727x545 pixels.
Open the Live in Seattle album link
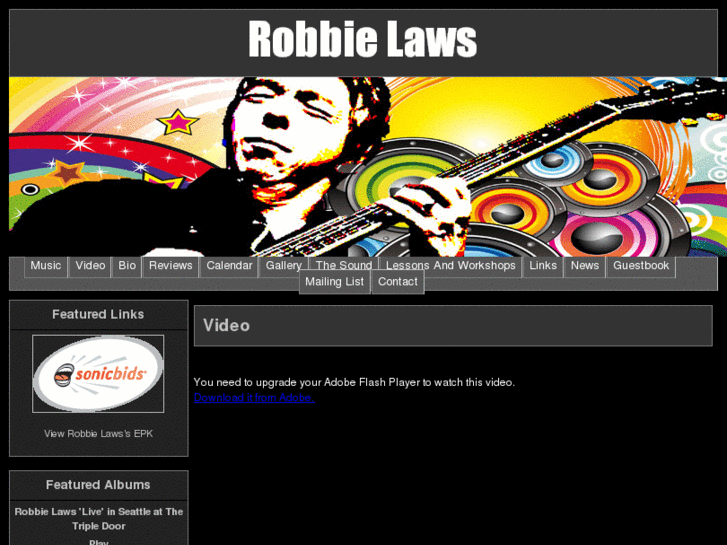[x=99, y=519]
